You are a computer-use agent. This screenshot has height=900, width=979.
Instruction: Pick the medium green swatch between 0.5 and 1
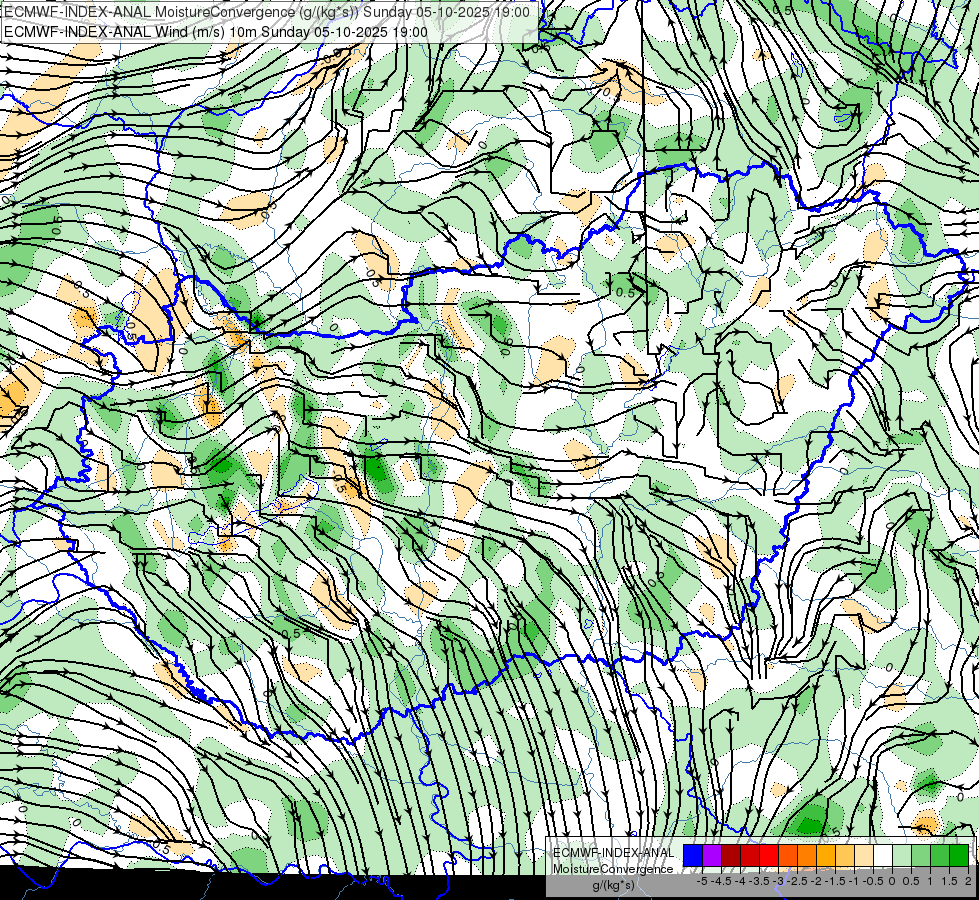921,856
